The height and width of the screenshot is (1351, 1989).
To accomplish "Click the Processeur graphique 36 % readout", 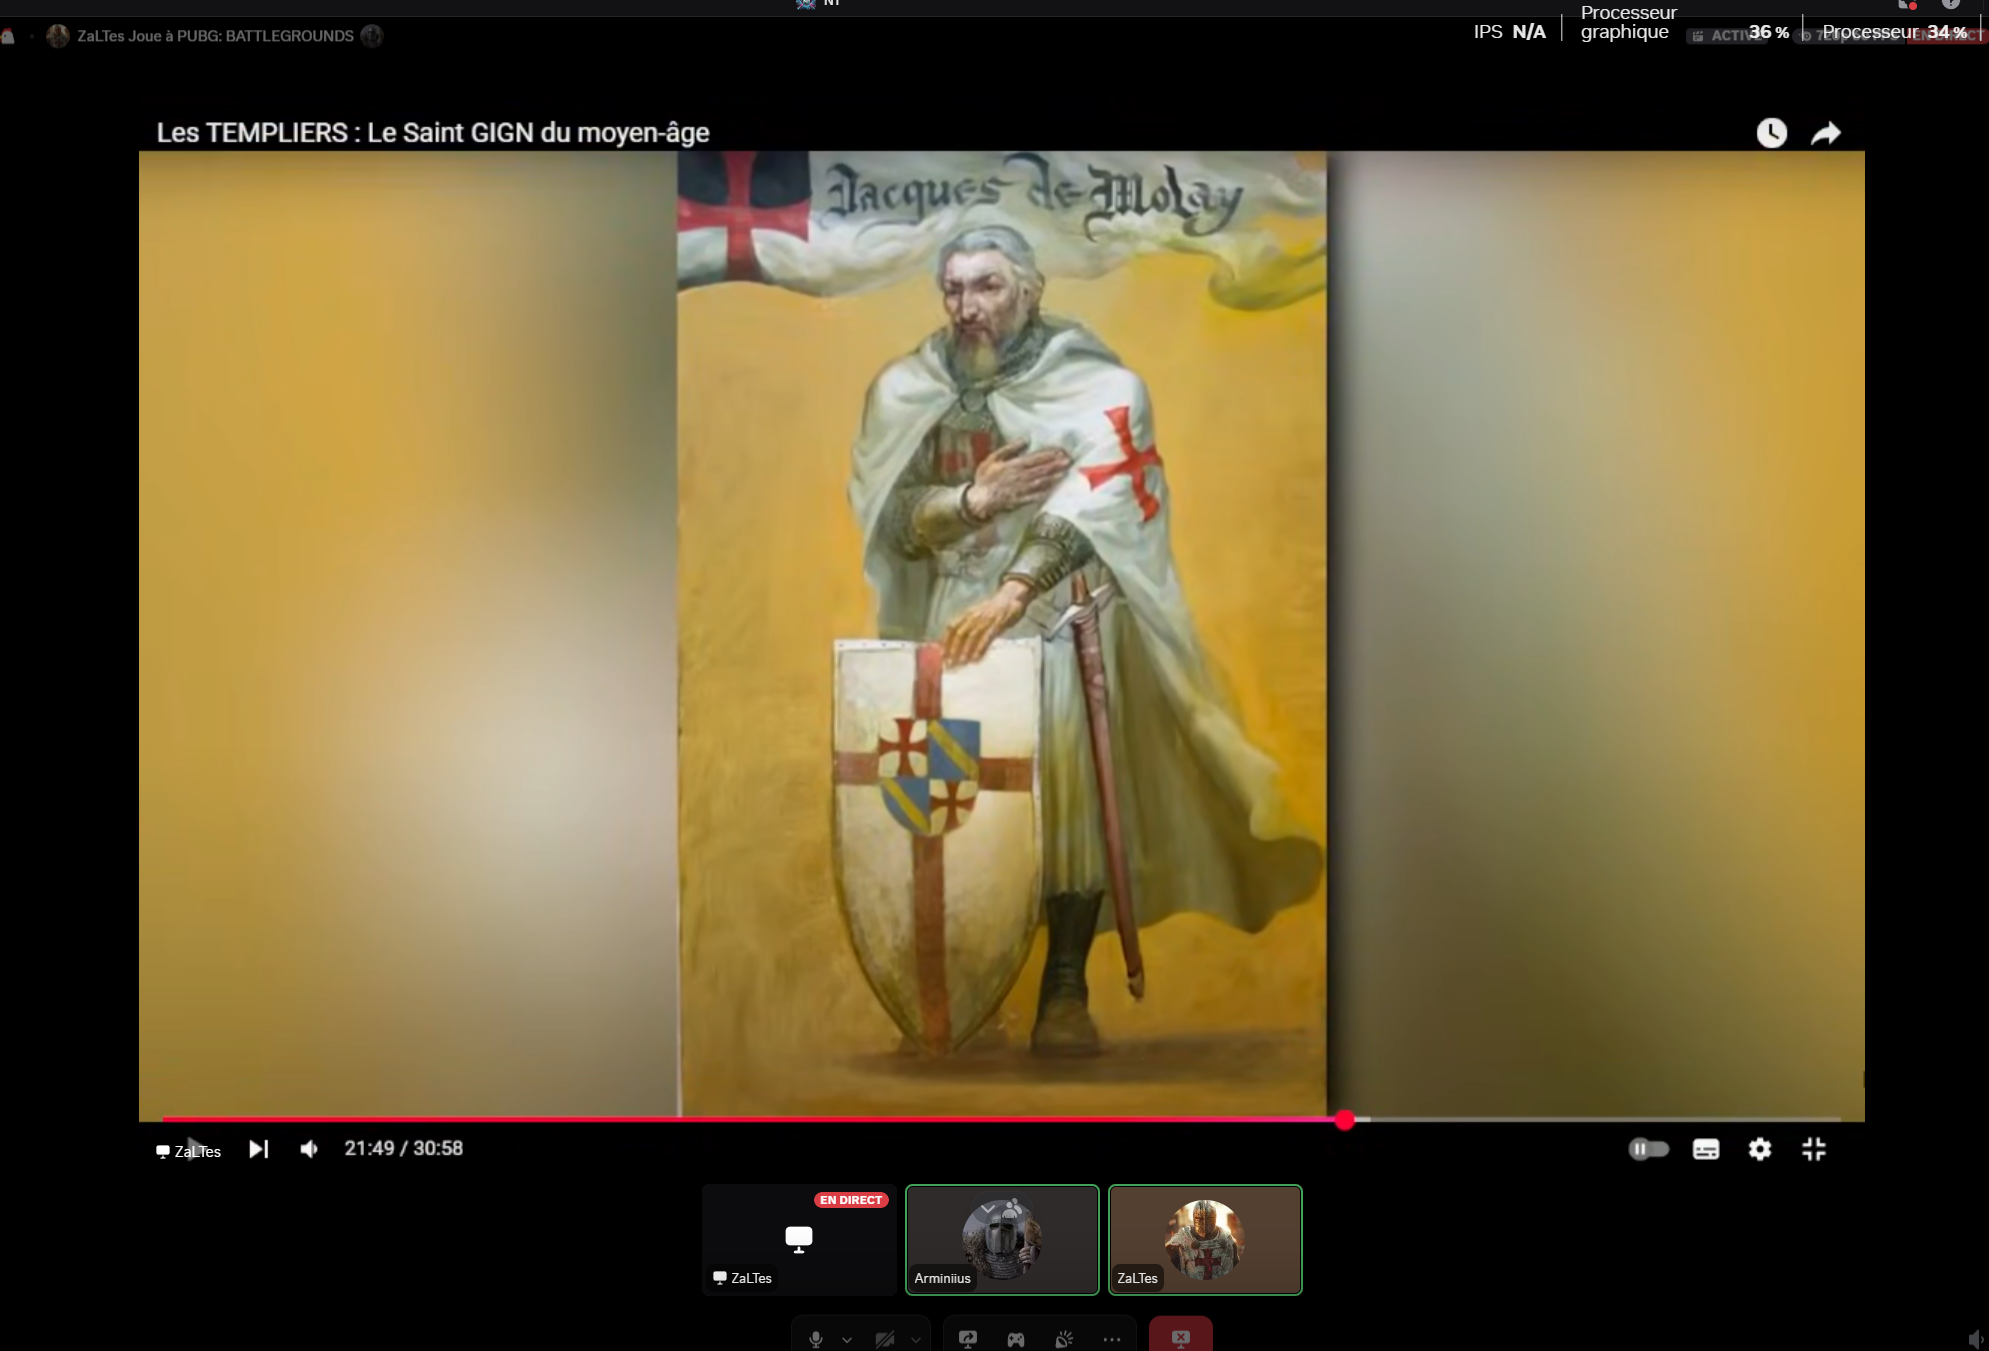I will click(x=1684, y=23).
